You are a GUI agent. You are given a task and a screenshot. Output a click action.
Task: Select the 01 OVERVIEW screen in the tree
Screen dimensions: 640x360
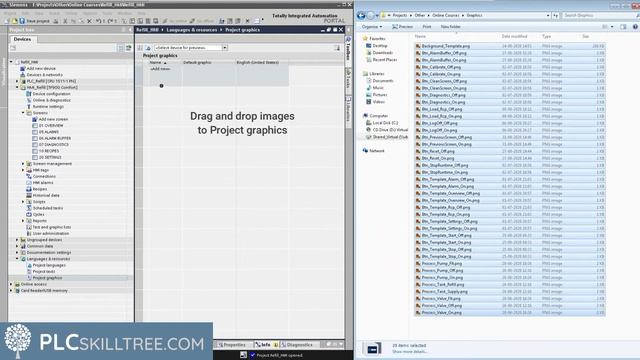click(x=51, y=126)
